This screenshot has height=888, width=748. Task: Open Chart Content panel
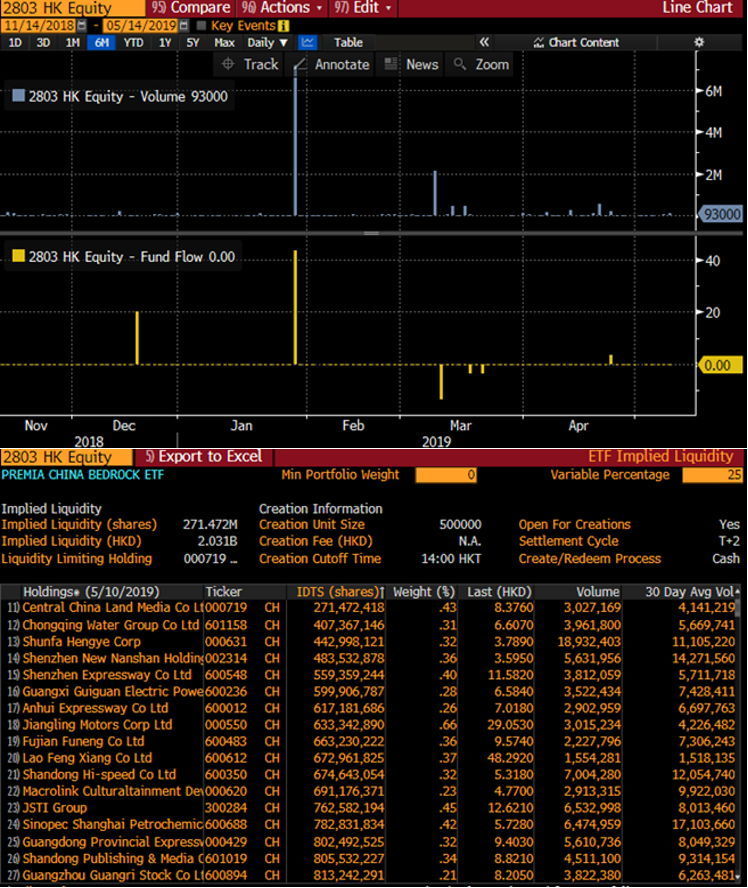576,42
